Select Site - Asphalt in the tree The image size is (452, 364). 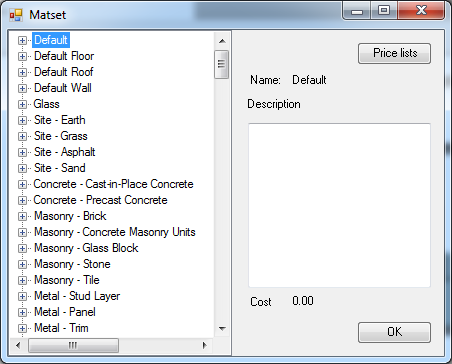point(65,152)
